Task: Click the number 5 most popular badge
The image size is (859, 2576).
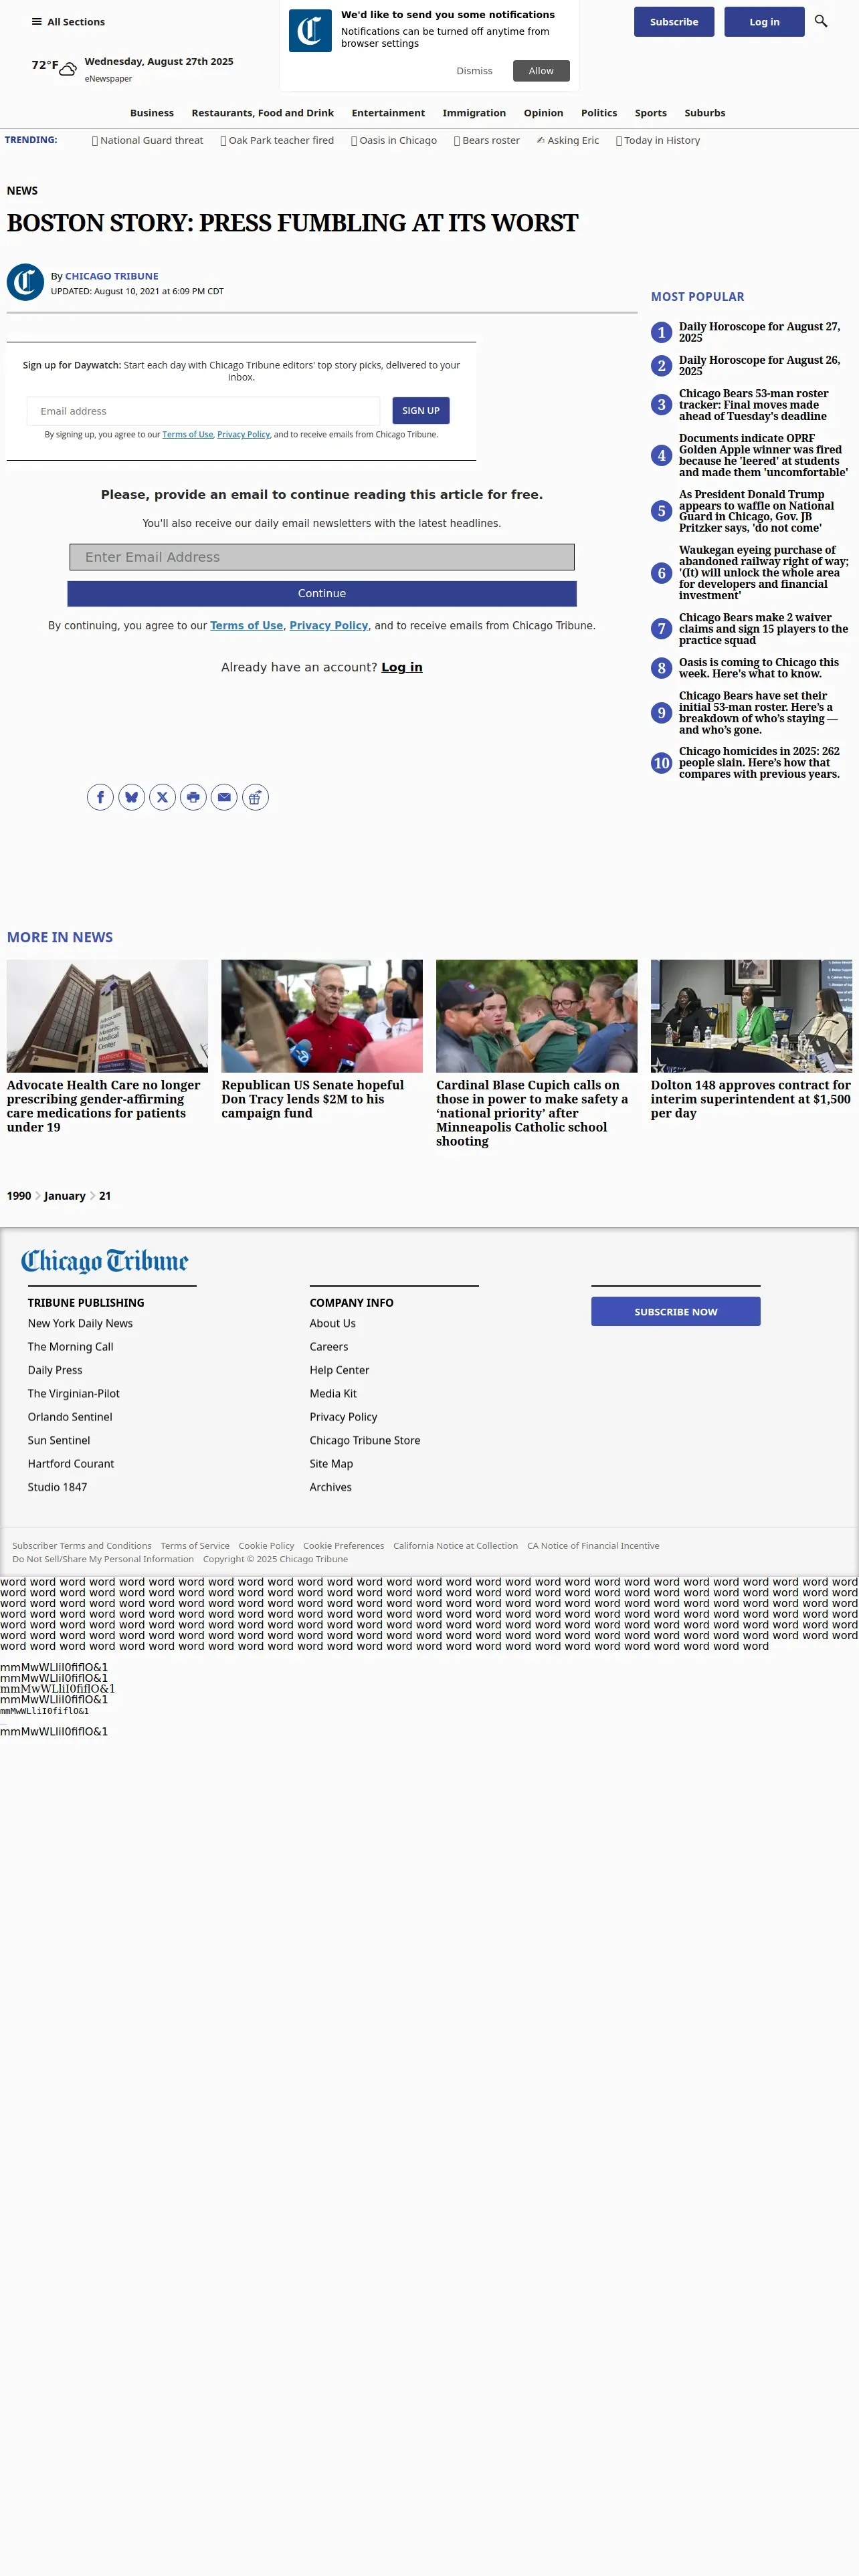Action: tap(661, 511)
